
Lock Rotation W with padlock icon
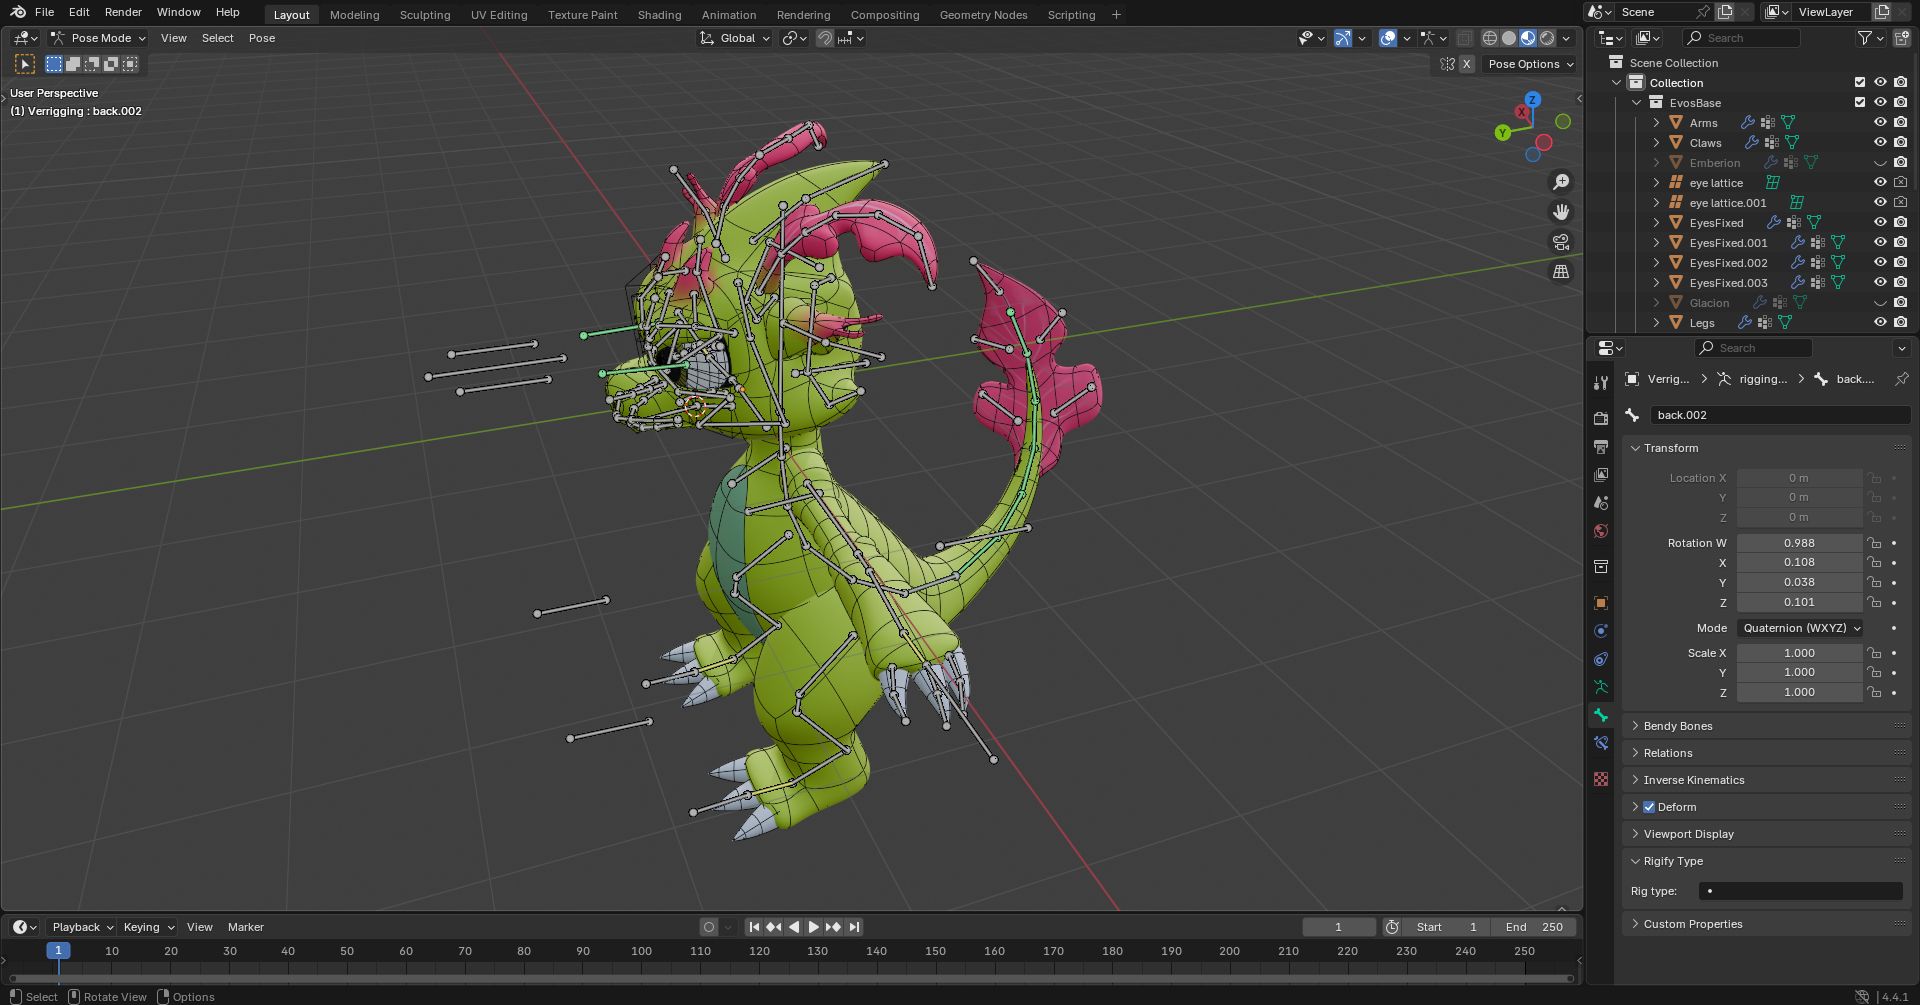click(1875, 543)
